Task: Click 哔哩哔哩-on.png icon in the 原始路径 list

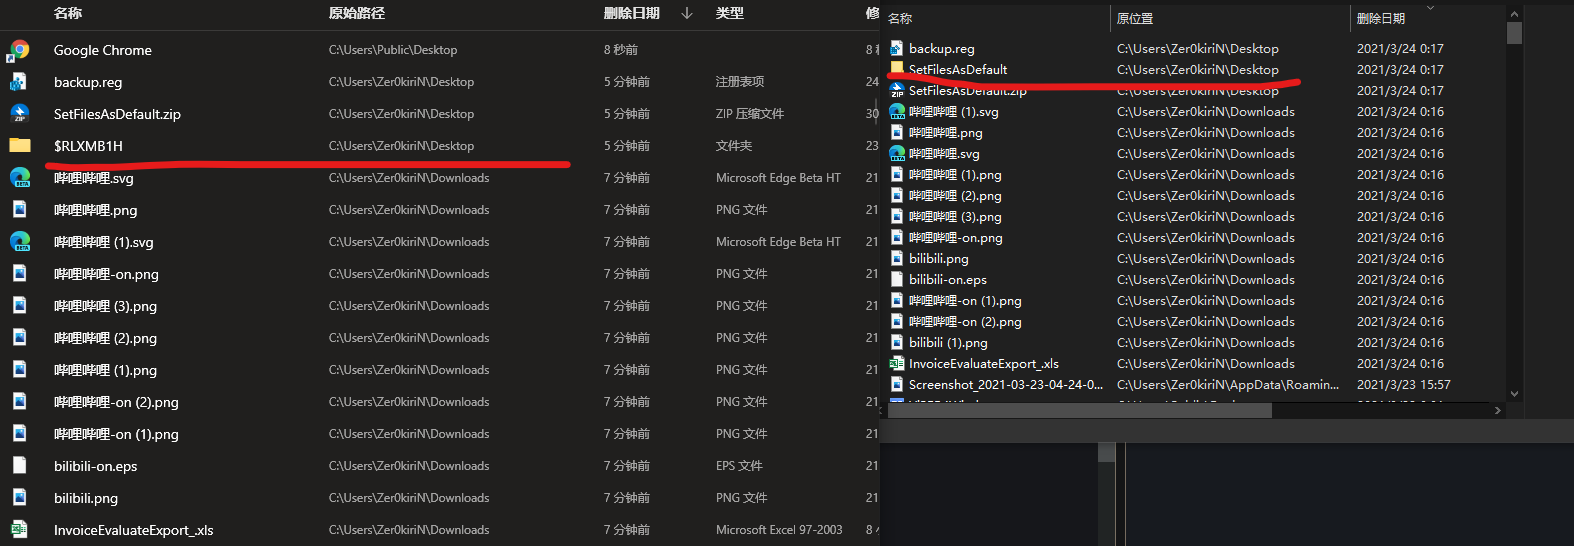Action: 19,274
